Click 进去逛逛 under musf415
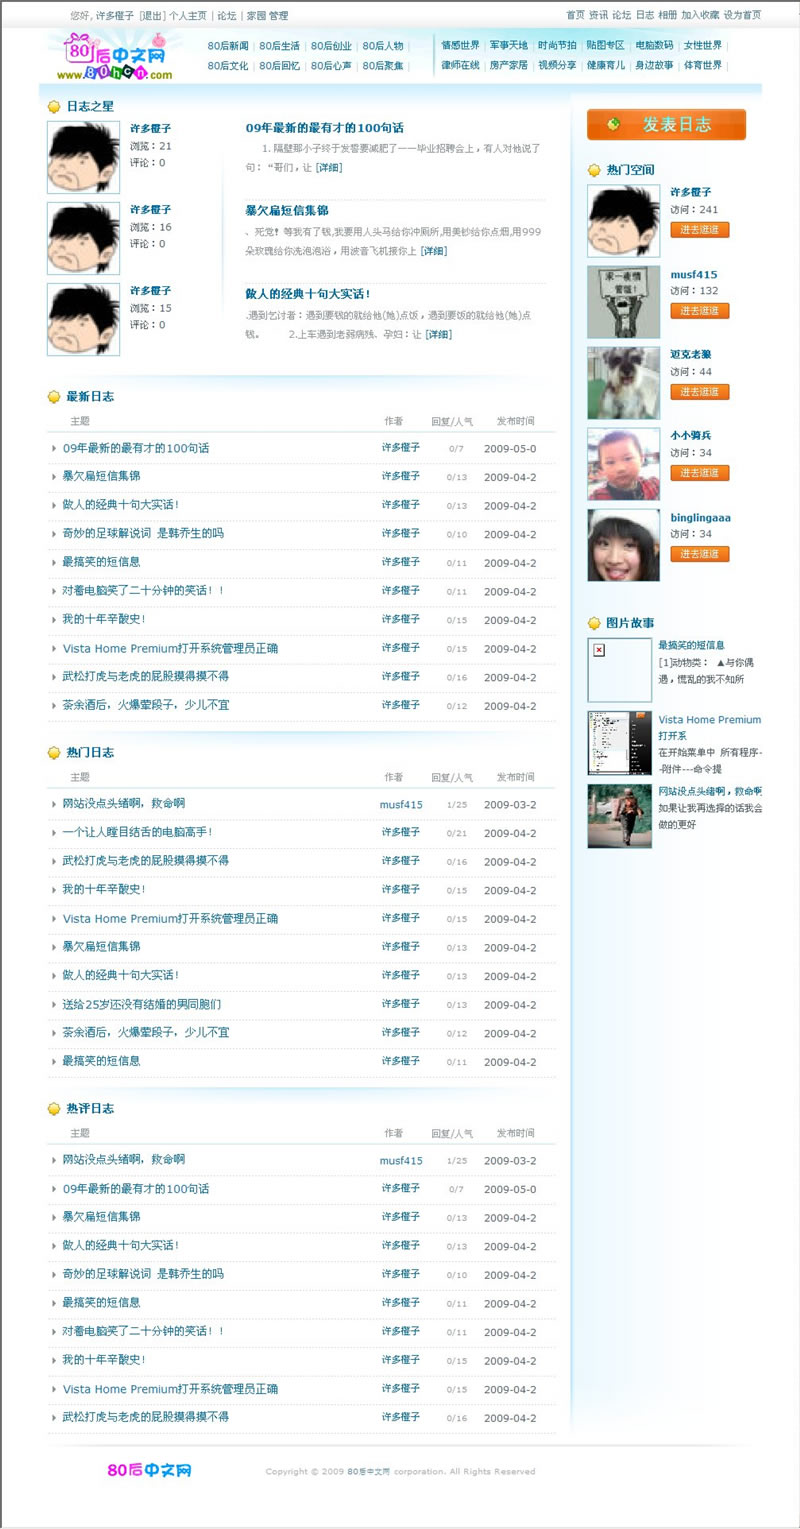 click(x=700, y=311)
